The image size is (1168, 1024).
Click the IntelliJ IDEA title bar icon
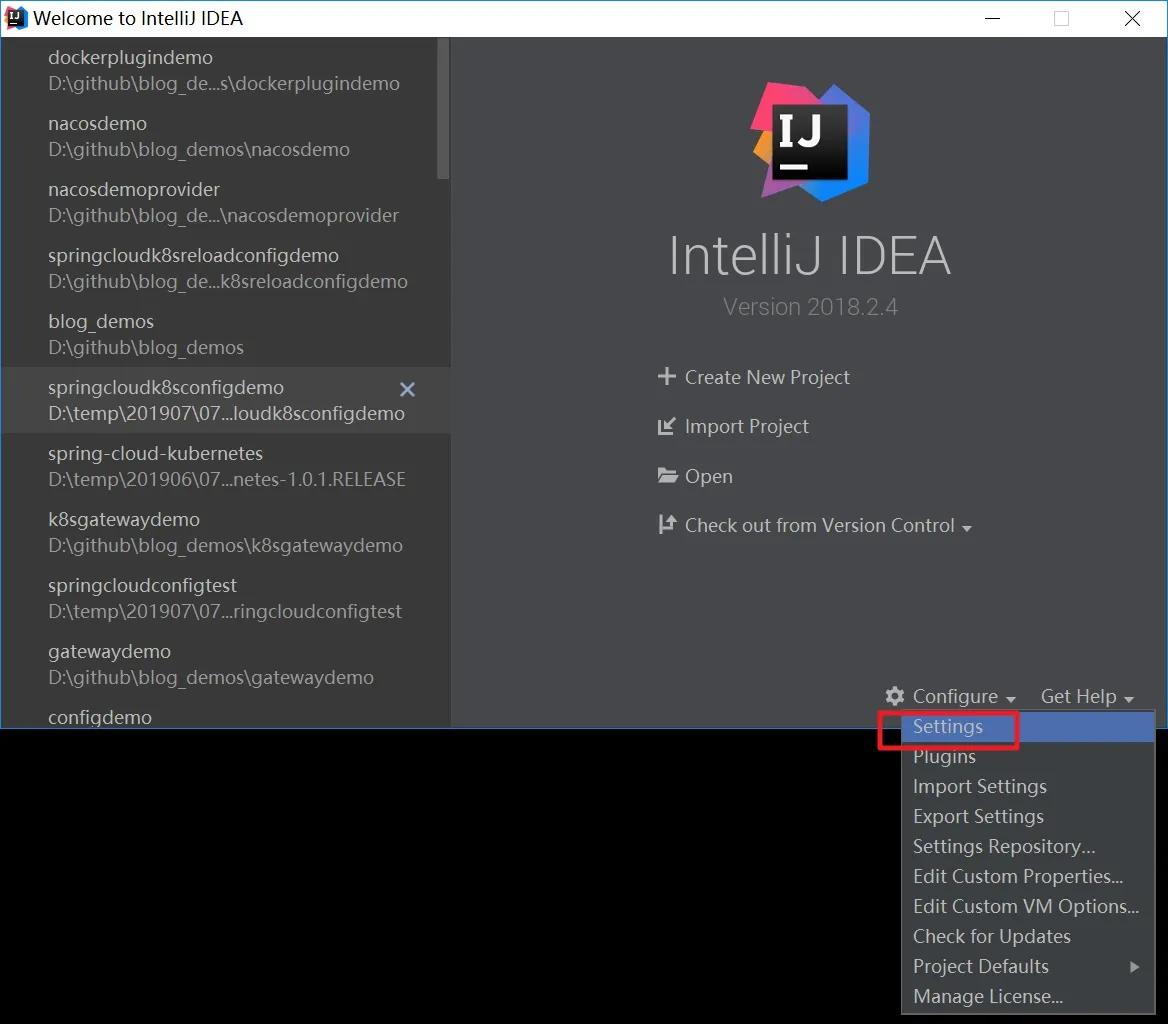click(x=16, y=18)
